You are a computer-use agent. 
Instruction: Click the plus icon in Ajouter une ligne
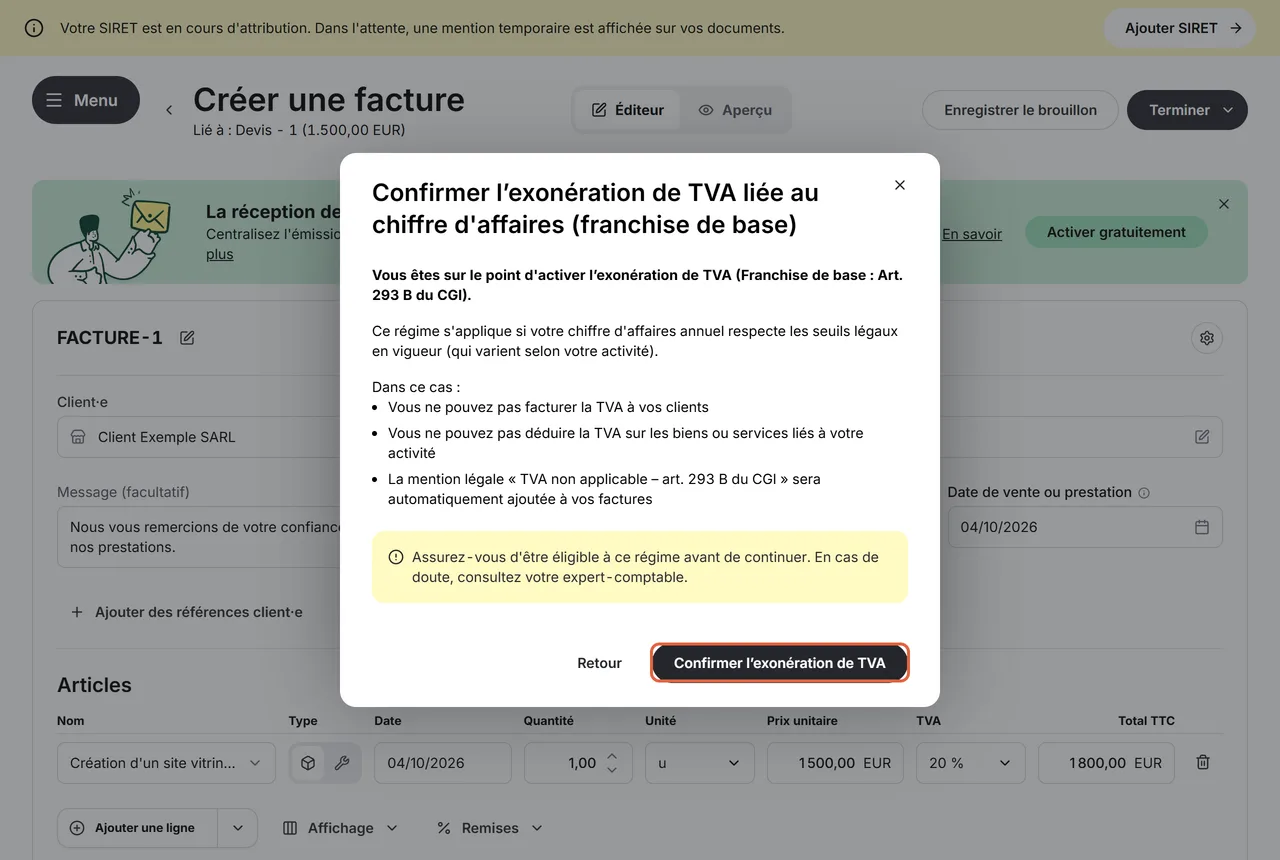pyautogui.click(x=77, y=828)
